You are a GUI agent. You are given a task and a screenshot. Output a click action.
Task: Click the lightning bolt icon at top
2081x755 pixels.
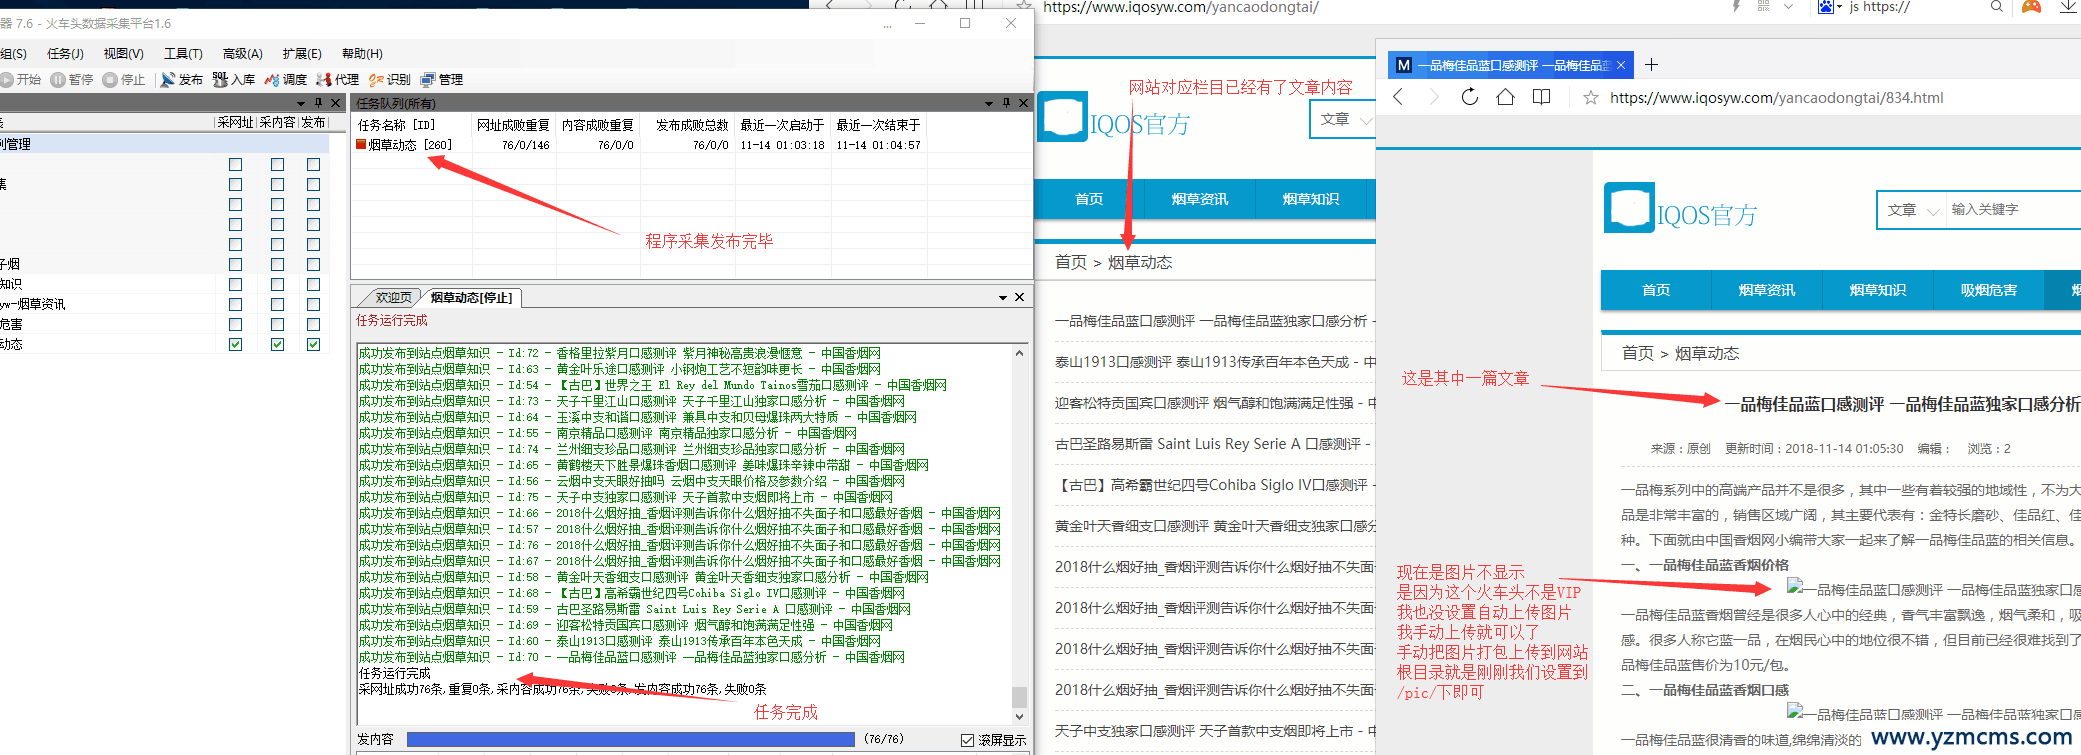click(x=1736, y=7)
